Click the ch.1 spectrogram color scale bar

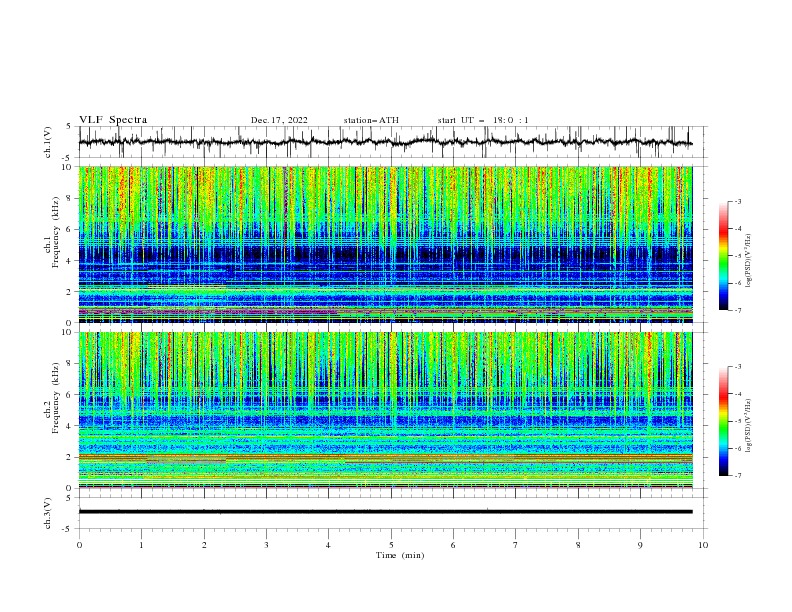(724, 256)
